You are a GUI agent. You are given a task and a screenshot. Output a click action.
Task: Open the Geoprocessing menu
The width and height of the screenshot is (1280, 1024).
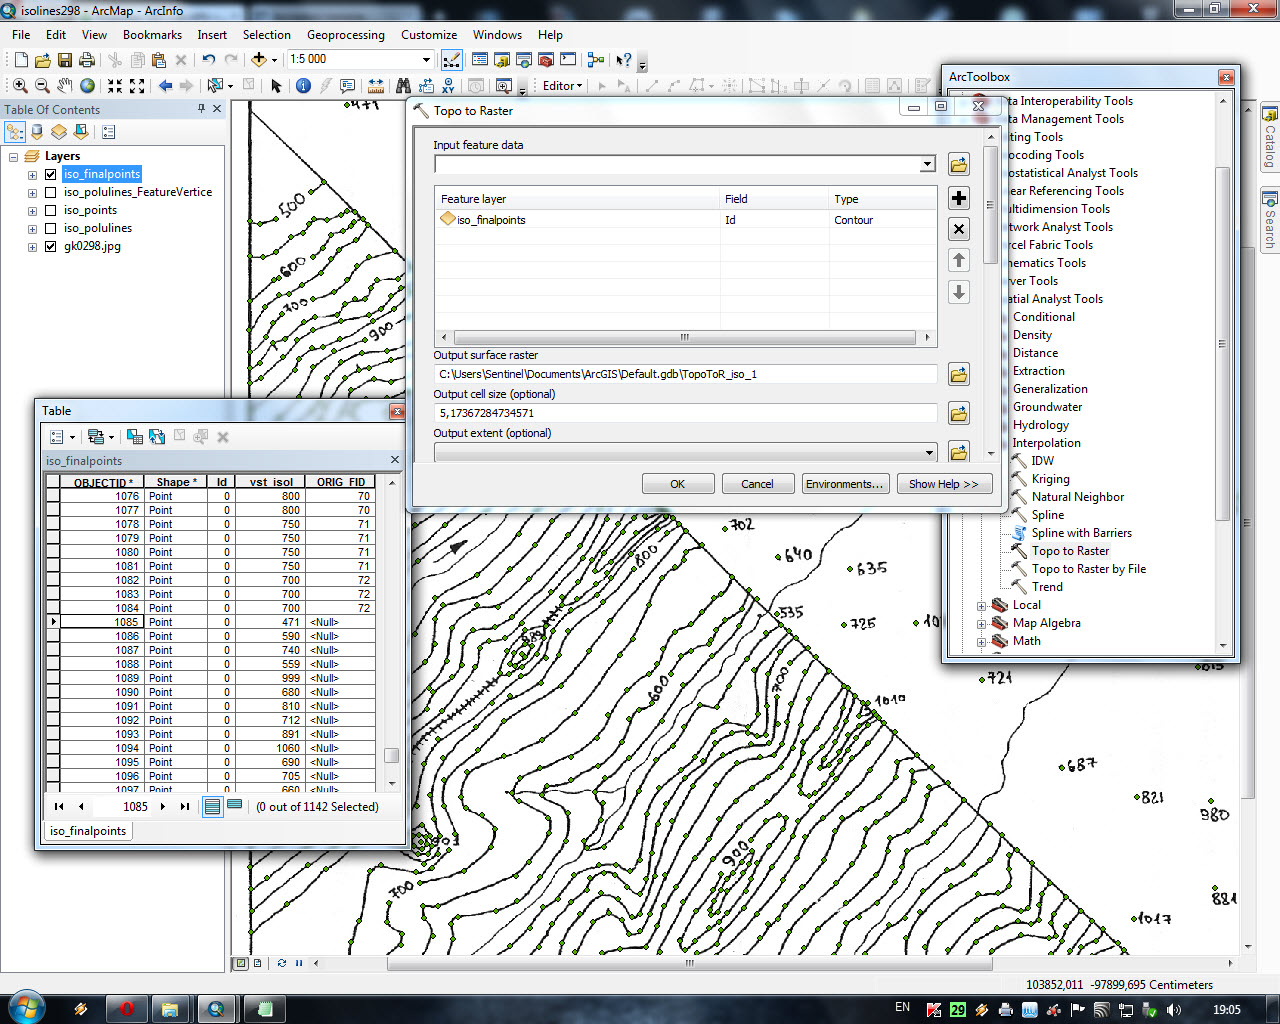click(345, 35)
